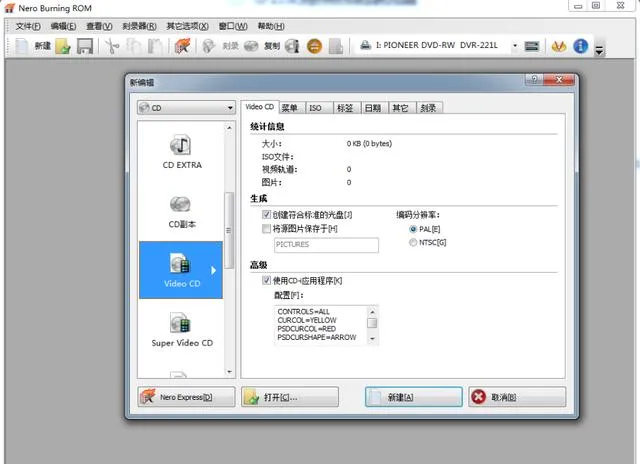Click the Save floppy disk icon
The height and width of the screenshot is (464, 640).
(x=85, y=46)
